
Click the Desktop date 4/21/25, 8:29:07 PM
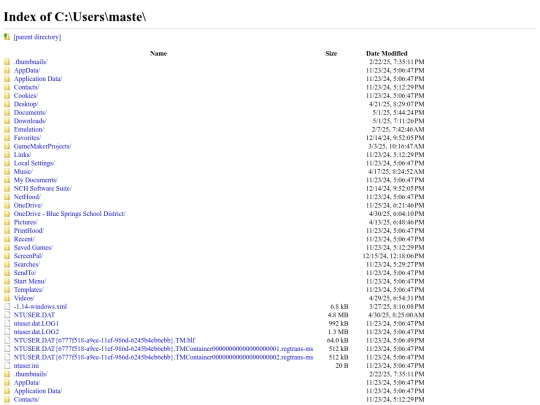click(396, 104)
